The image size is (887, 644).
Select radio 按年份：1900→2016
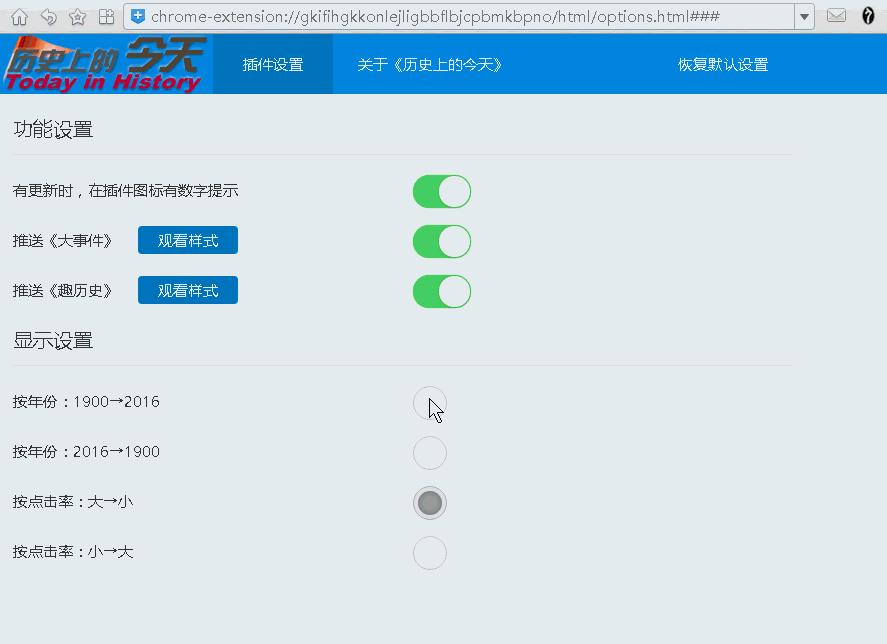(430, 403)
